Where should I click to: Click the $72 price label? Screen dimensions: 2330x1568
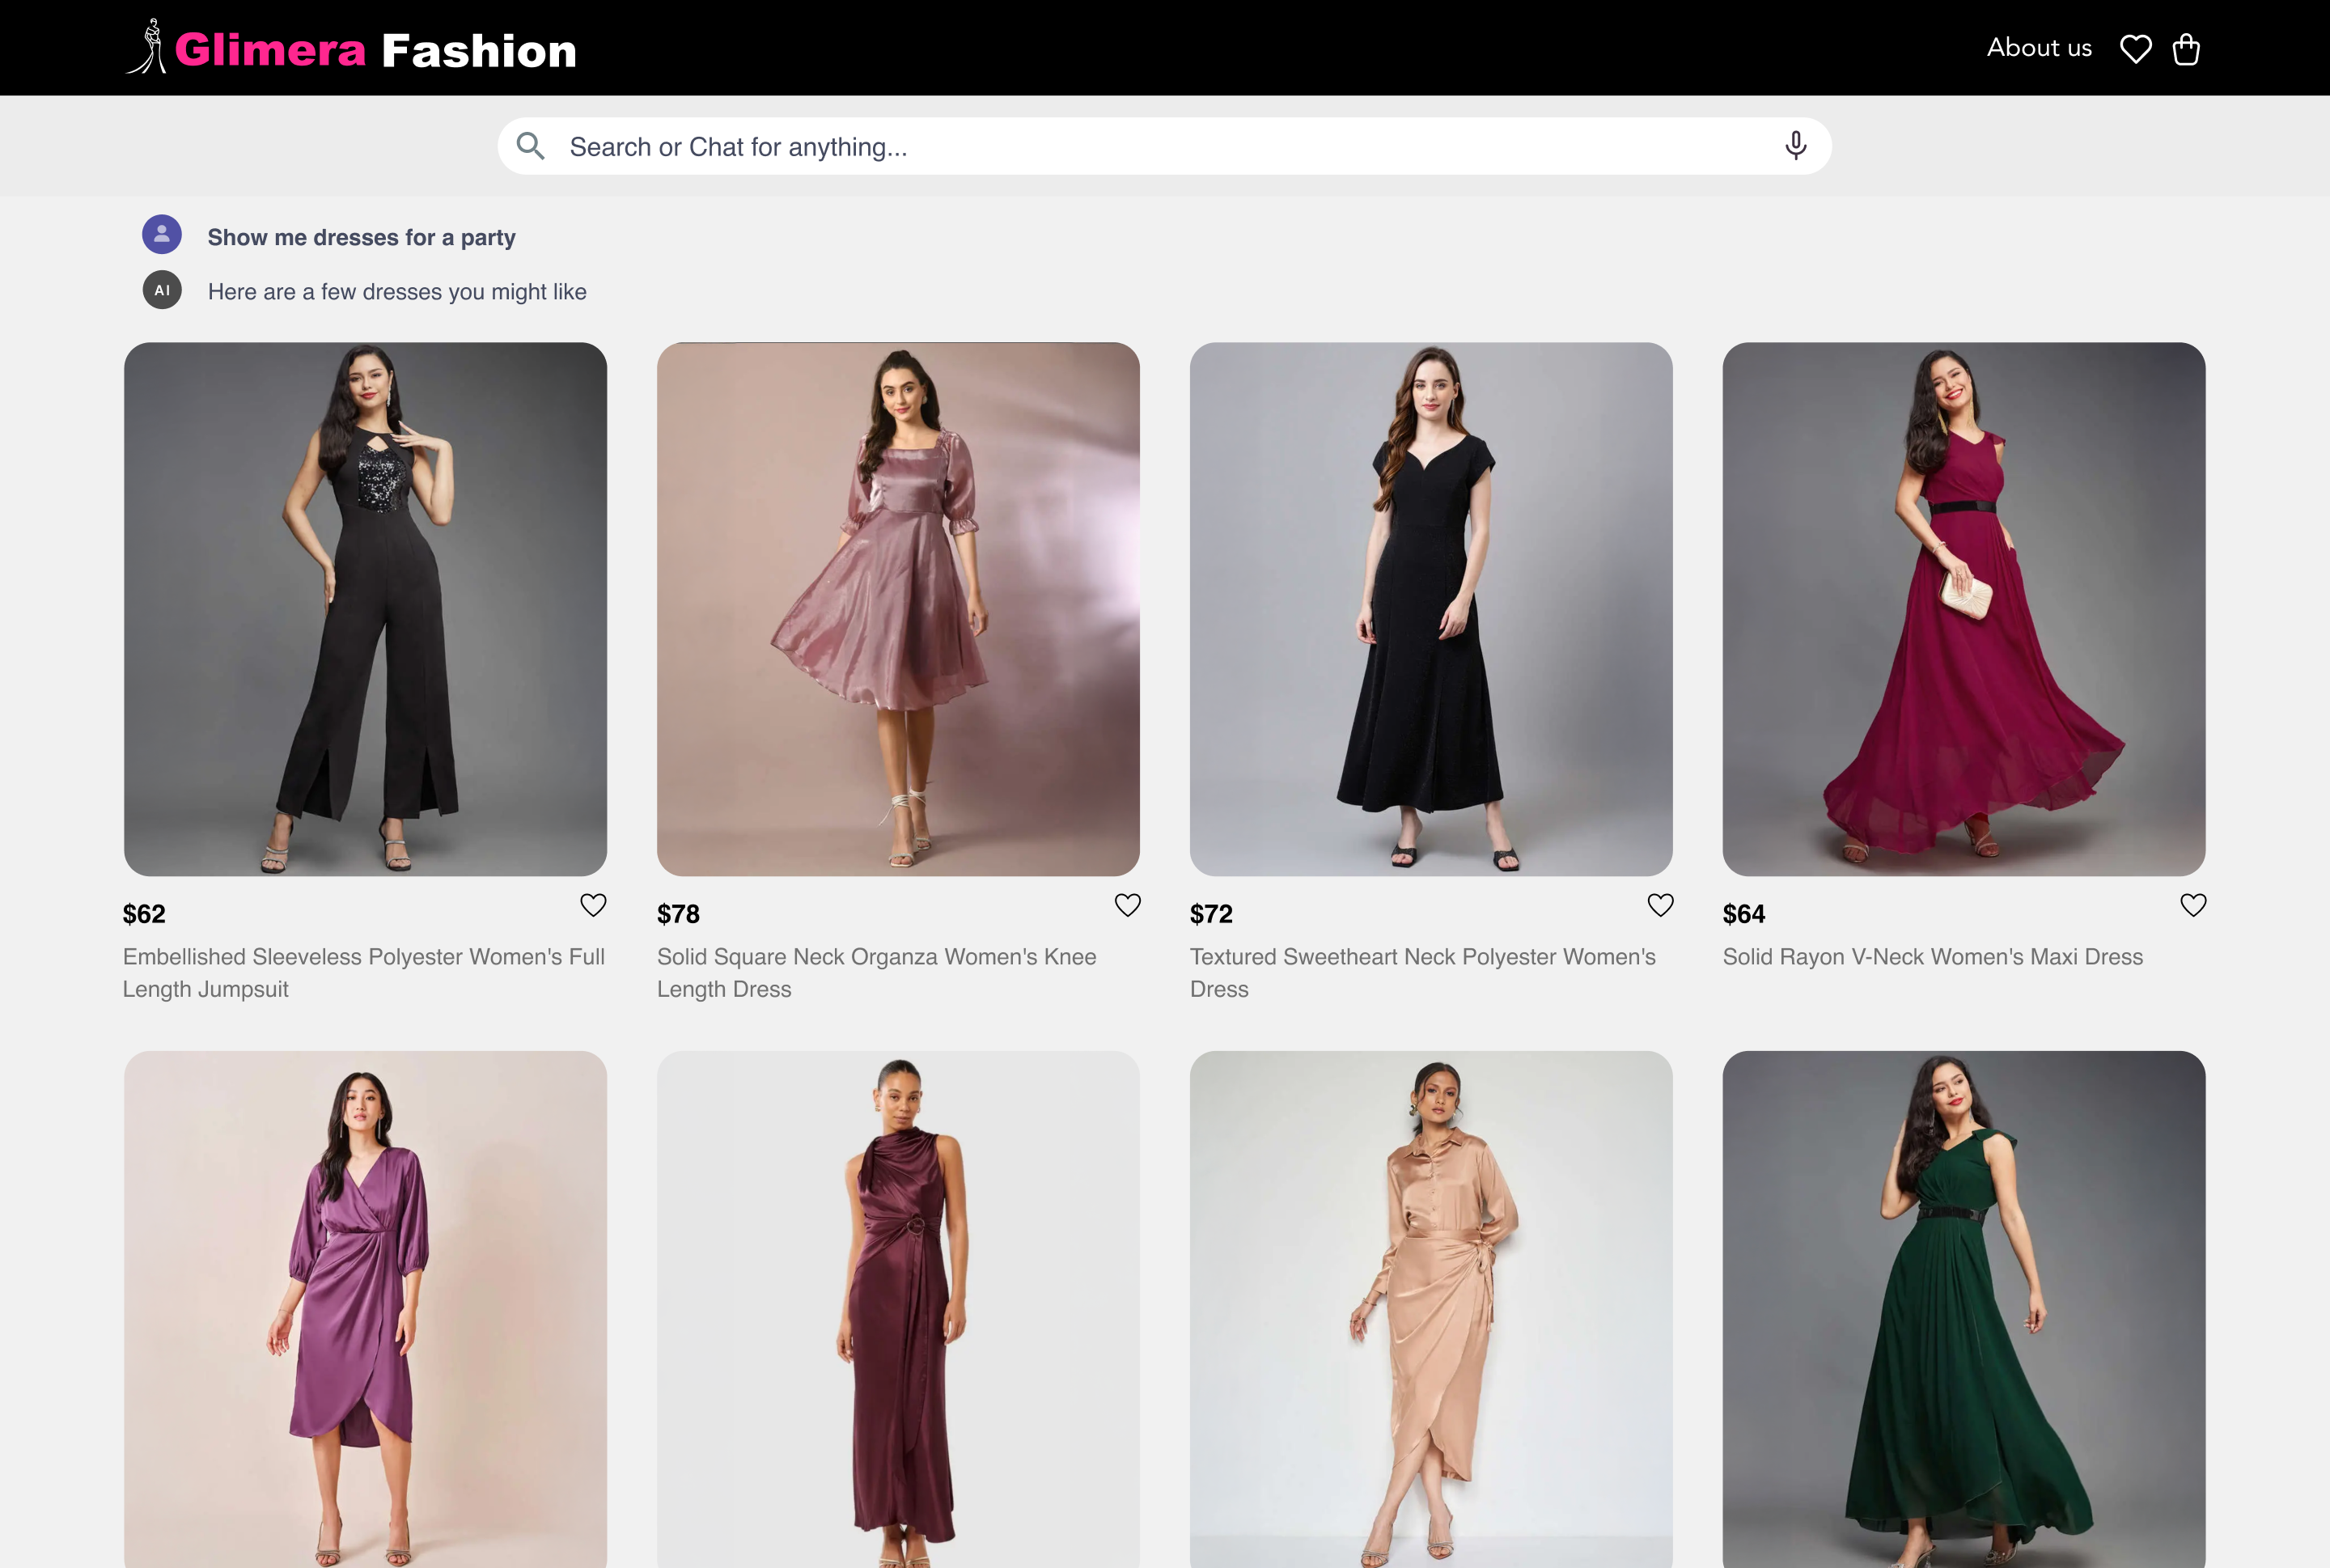point(1211,914)
